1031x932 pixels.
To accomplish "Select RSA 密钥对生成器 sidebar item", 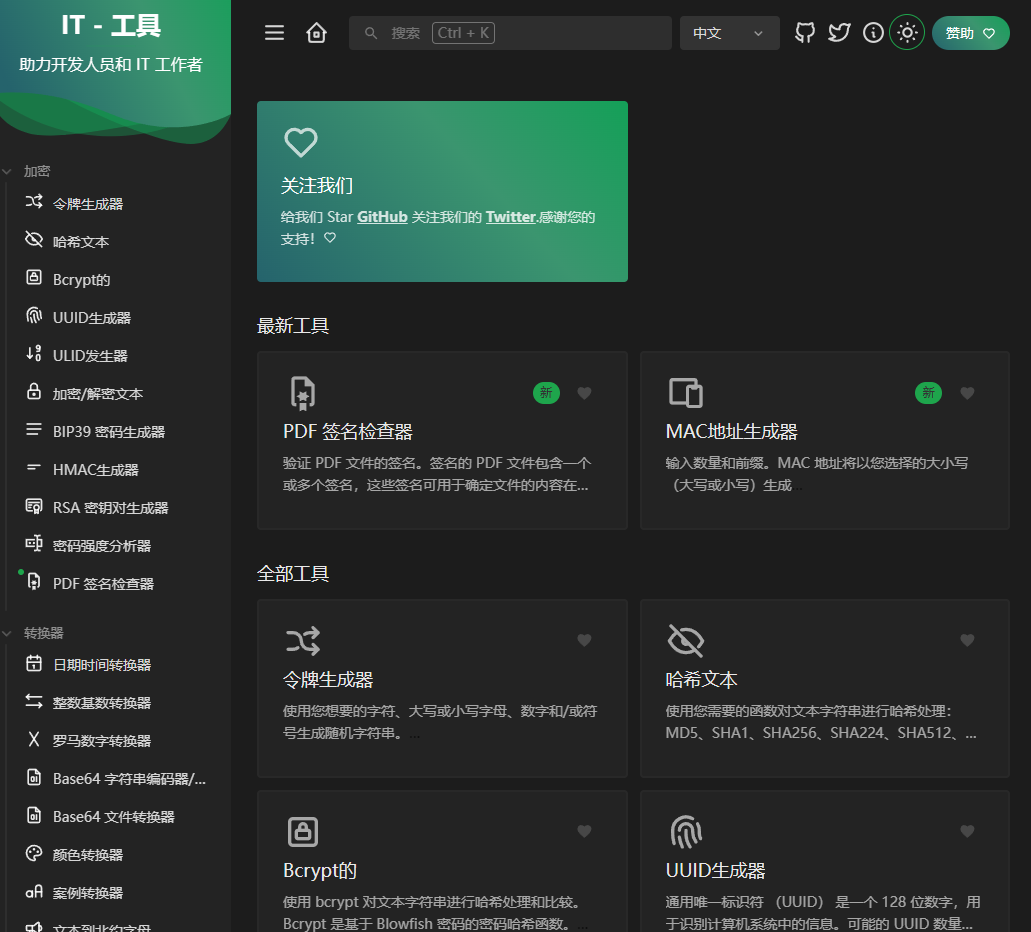I will click(110, 508).
